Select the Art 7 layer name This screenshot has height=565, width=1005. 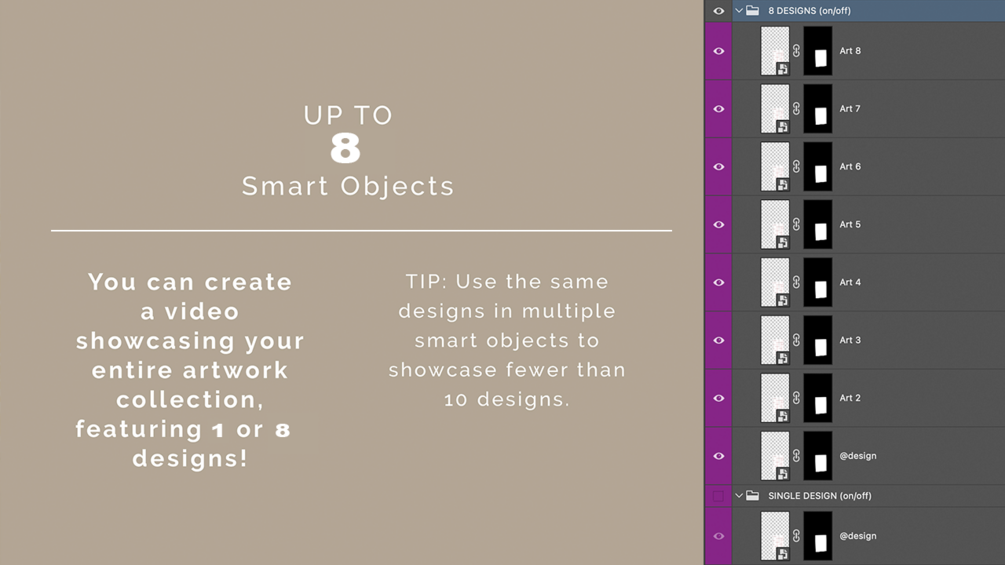tap(850, 109)
